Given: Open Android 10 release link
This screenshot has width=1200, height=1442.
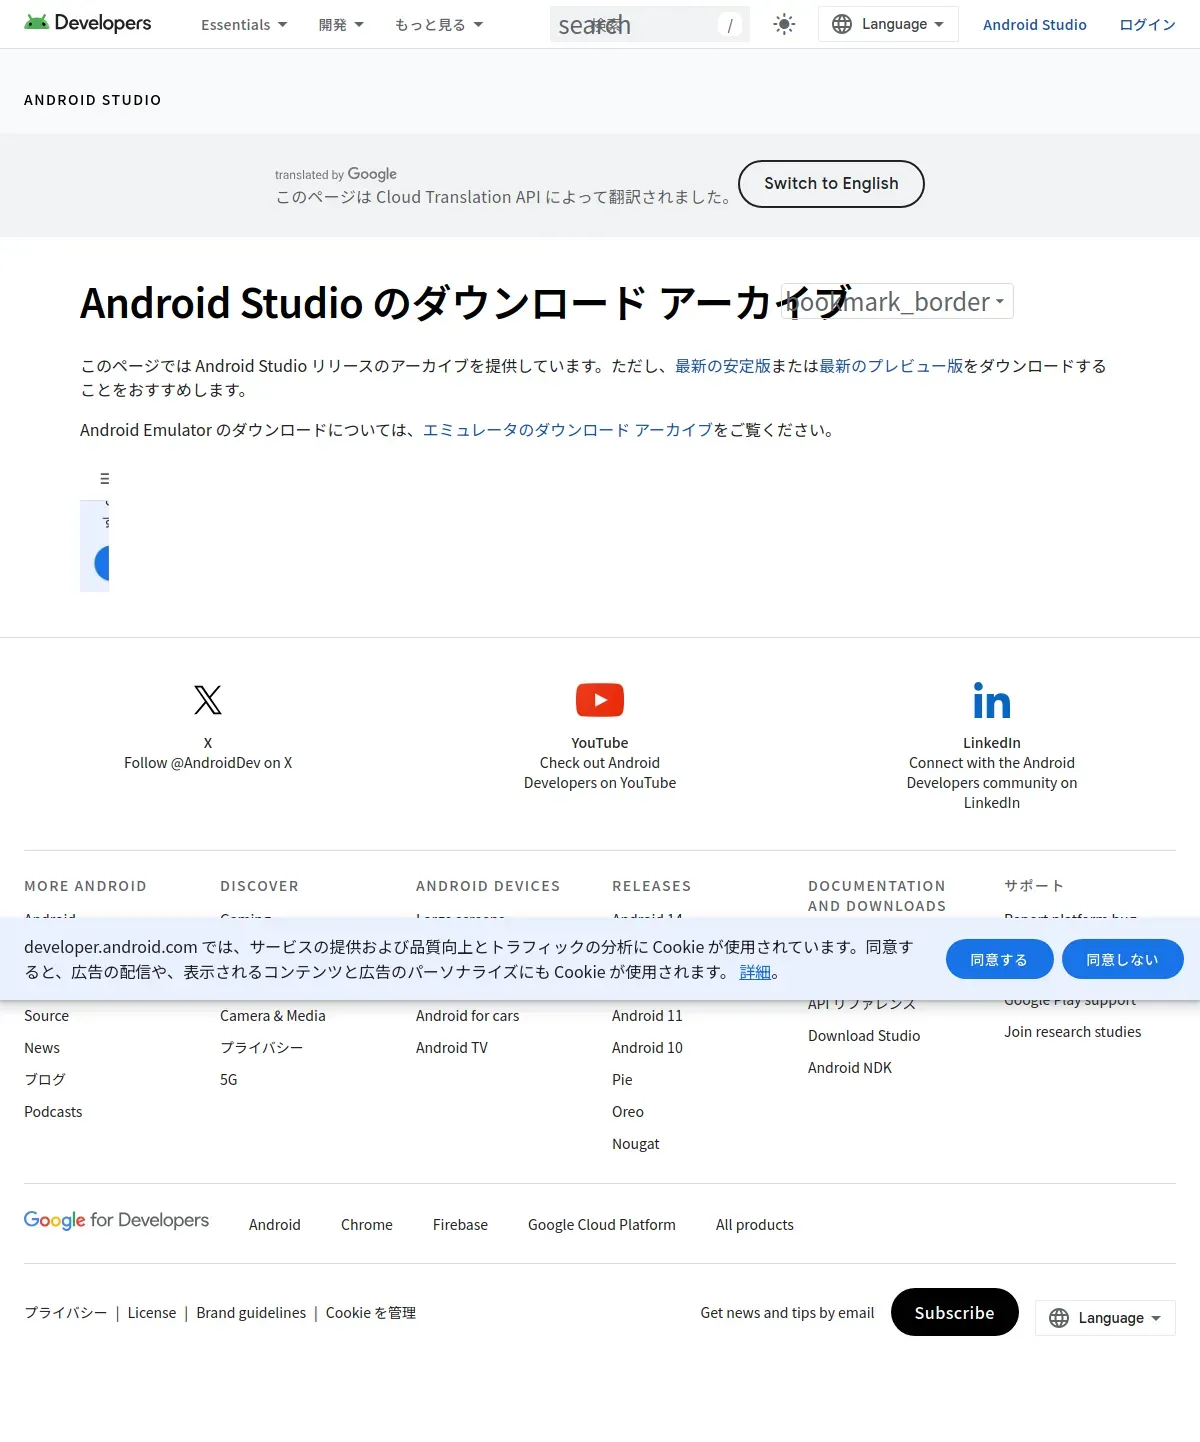Looking at the screenshot, I should point(647,1048).
